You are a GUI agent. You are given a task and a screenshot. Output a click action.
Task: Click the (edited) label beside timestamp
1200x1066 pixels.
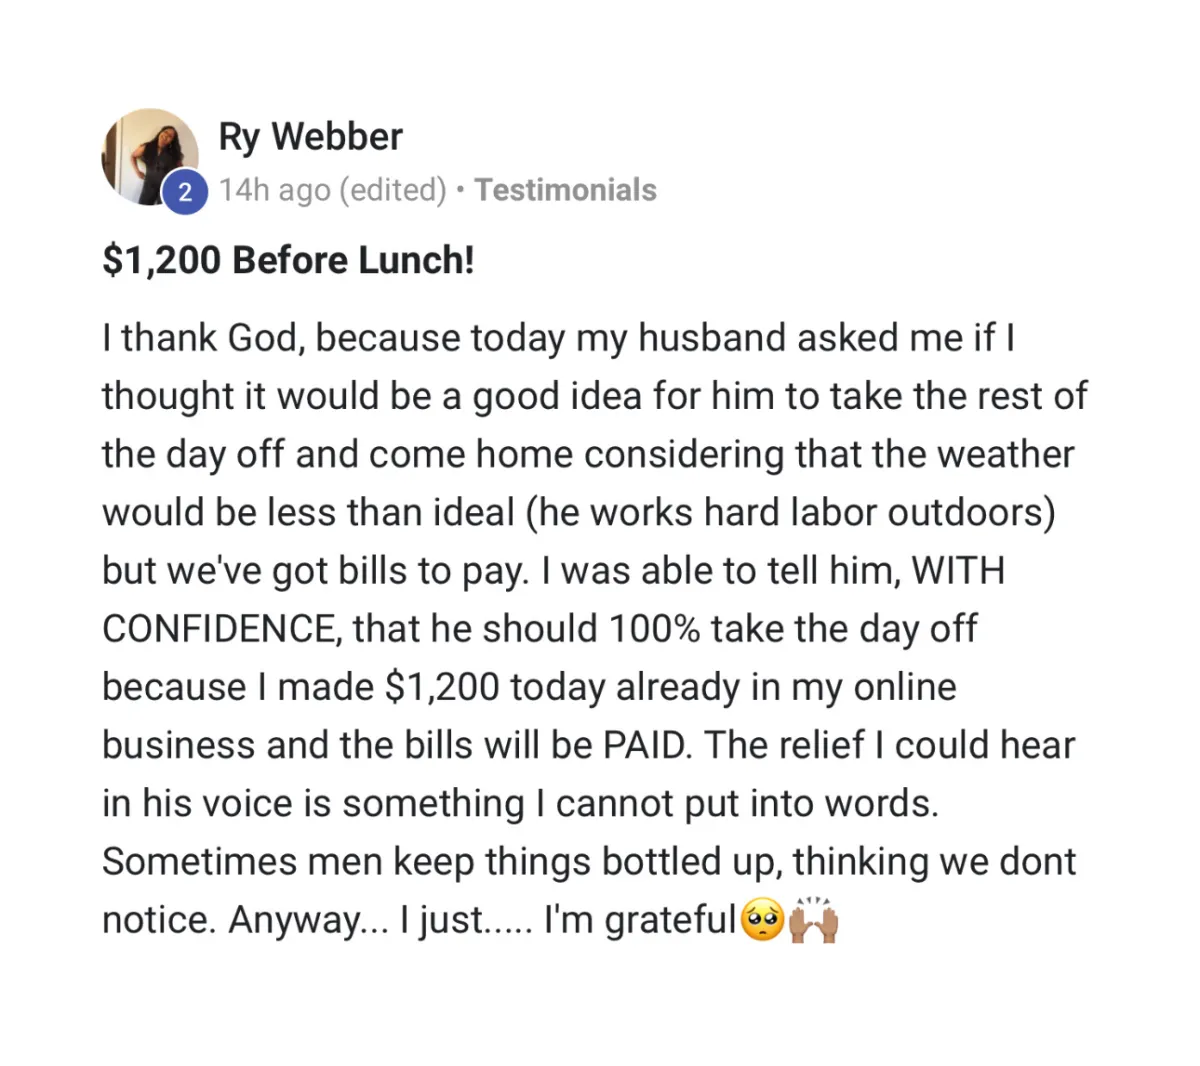393,190
